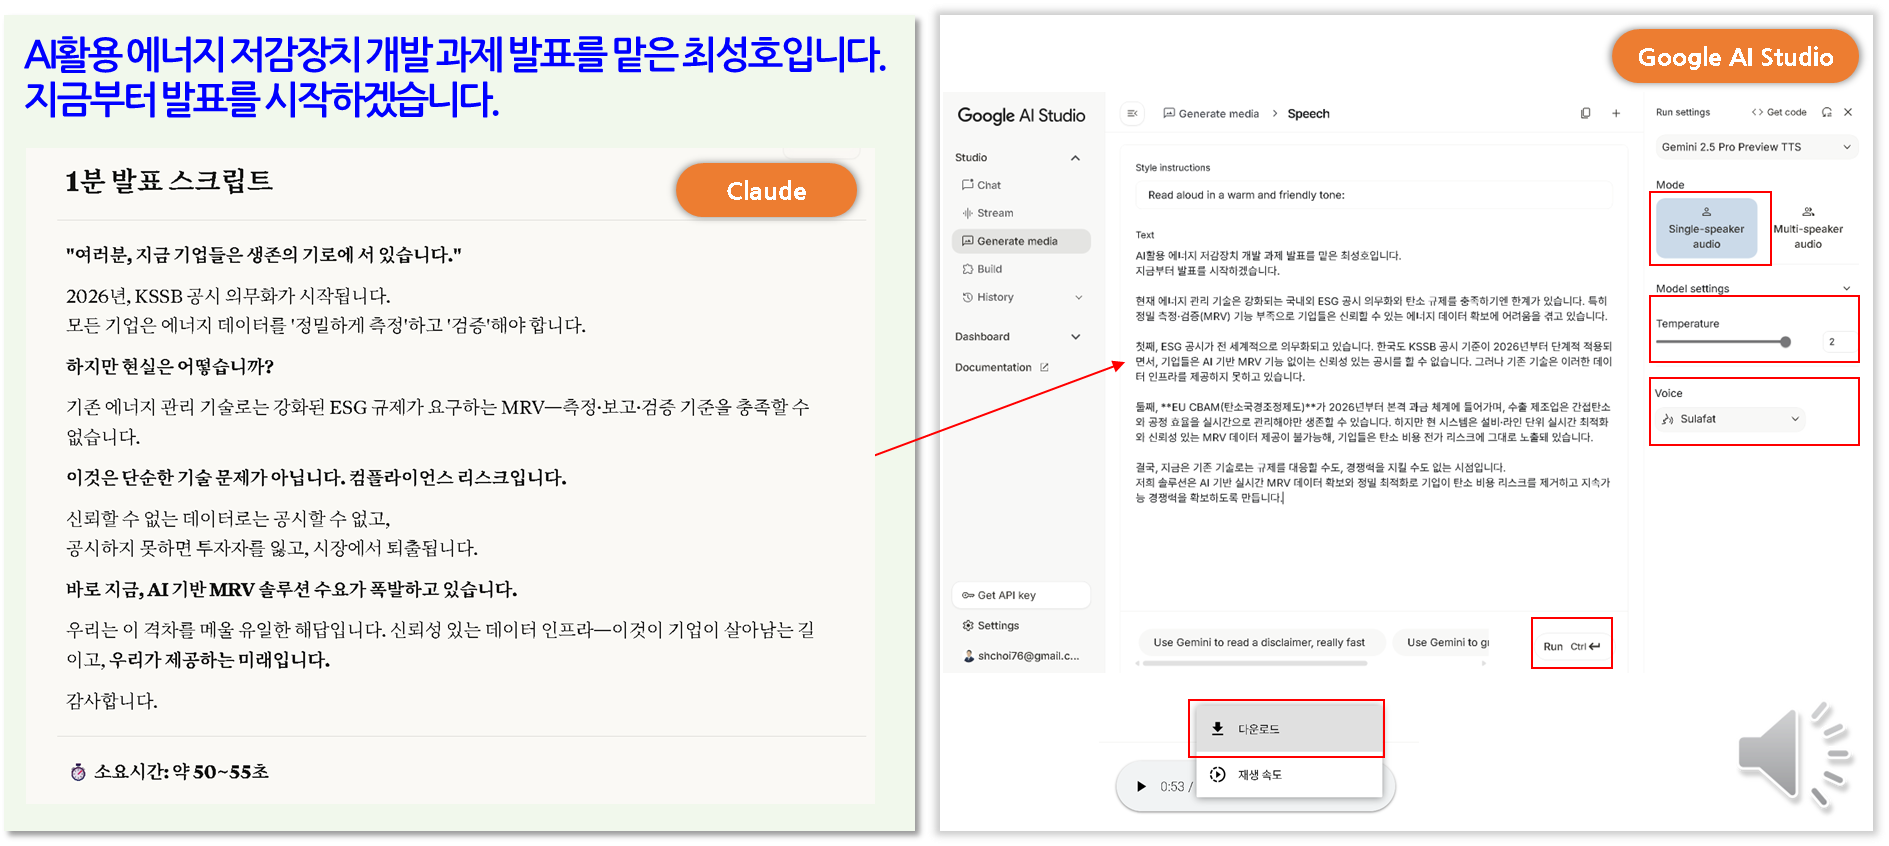The height and width of the screenshot is (846, 1889).
Task: Click the download arrow icon in the menu
Action: tap(1217, 729)
